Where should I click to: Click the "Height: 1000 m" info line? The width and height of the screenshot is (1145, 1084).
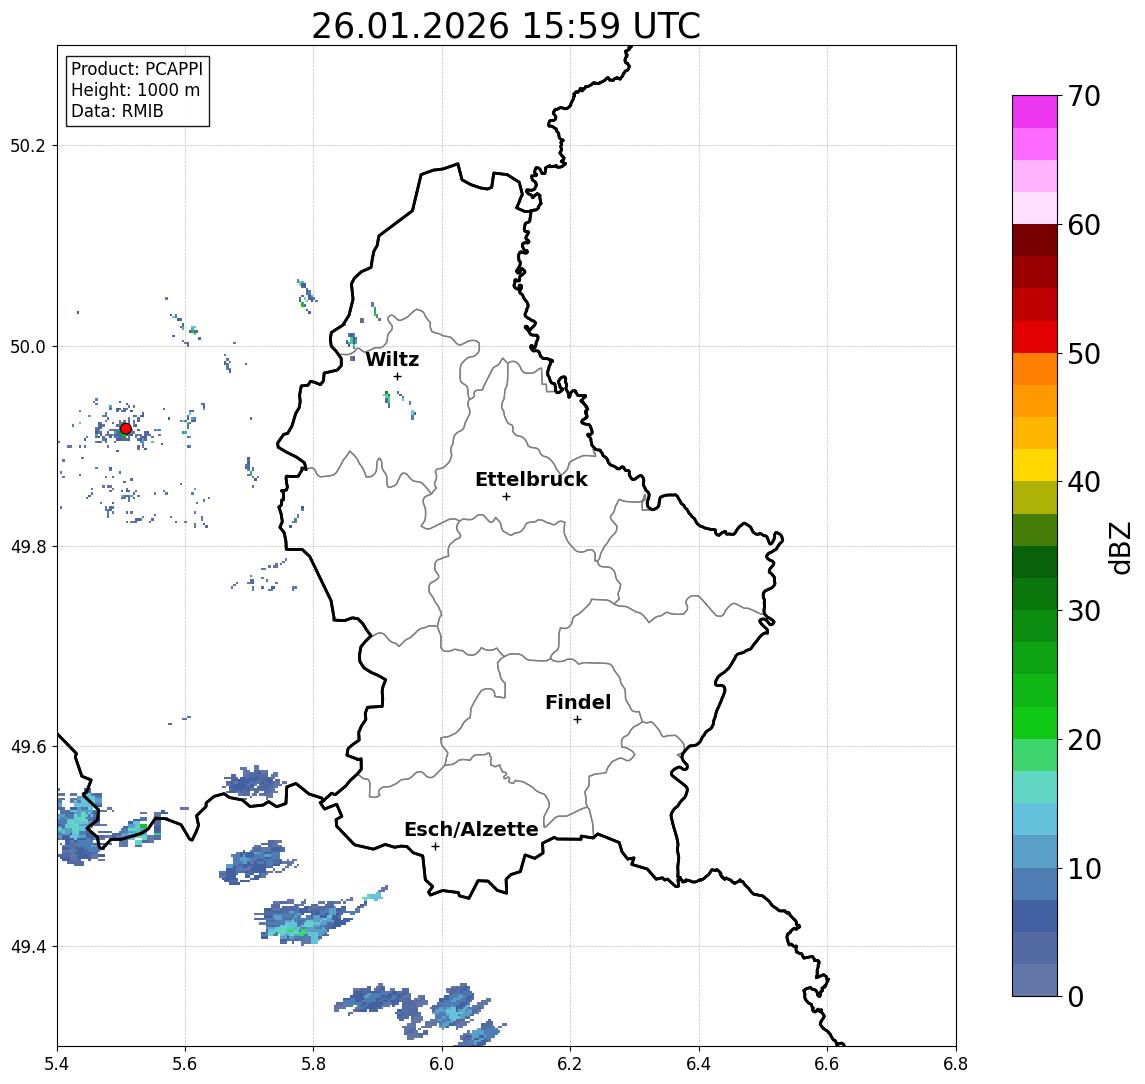(135, 90)
